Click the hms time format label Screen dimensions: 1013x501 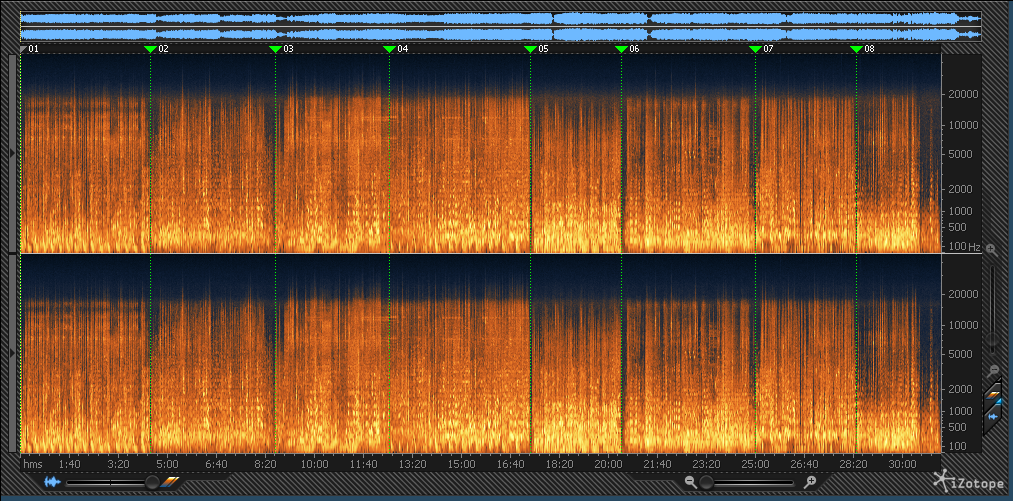click(33, 465)
